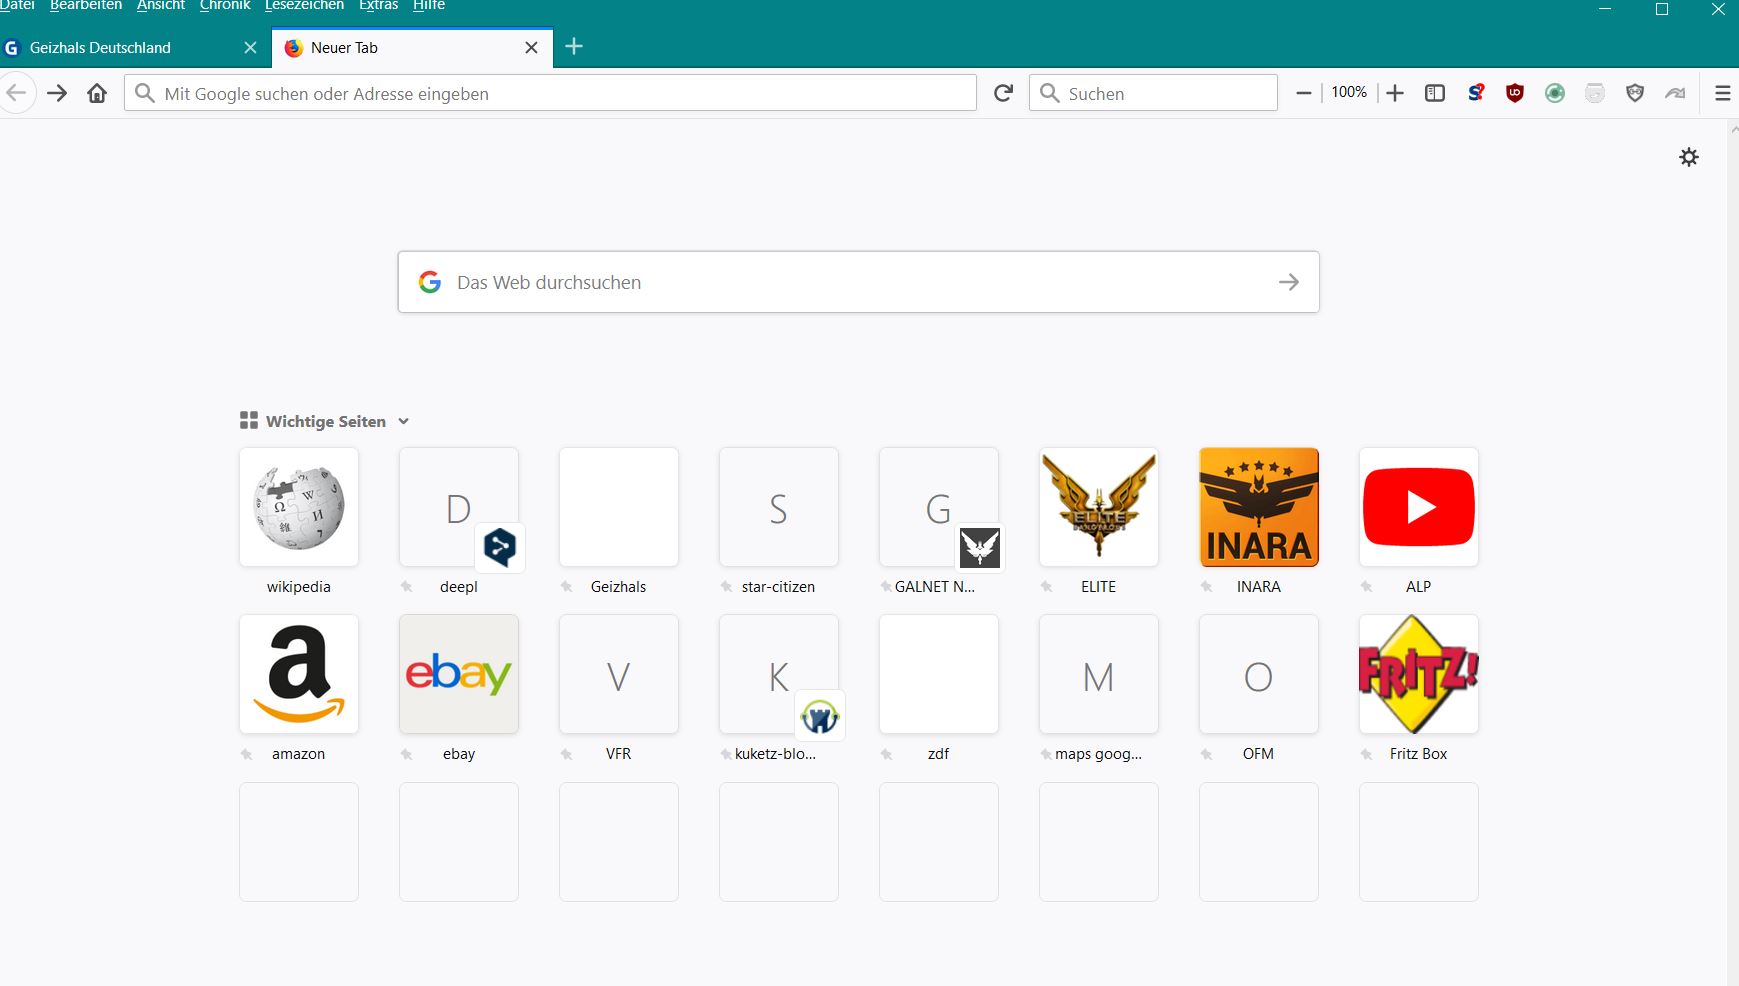The image size is (1739, 986).
Task: Open new tab settings gear
Action: (x=1689, y=157)
